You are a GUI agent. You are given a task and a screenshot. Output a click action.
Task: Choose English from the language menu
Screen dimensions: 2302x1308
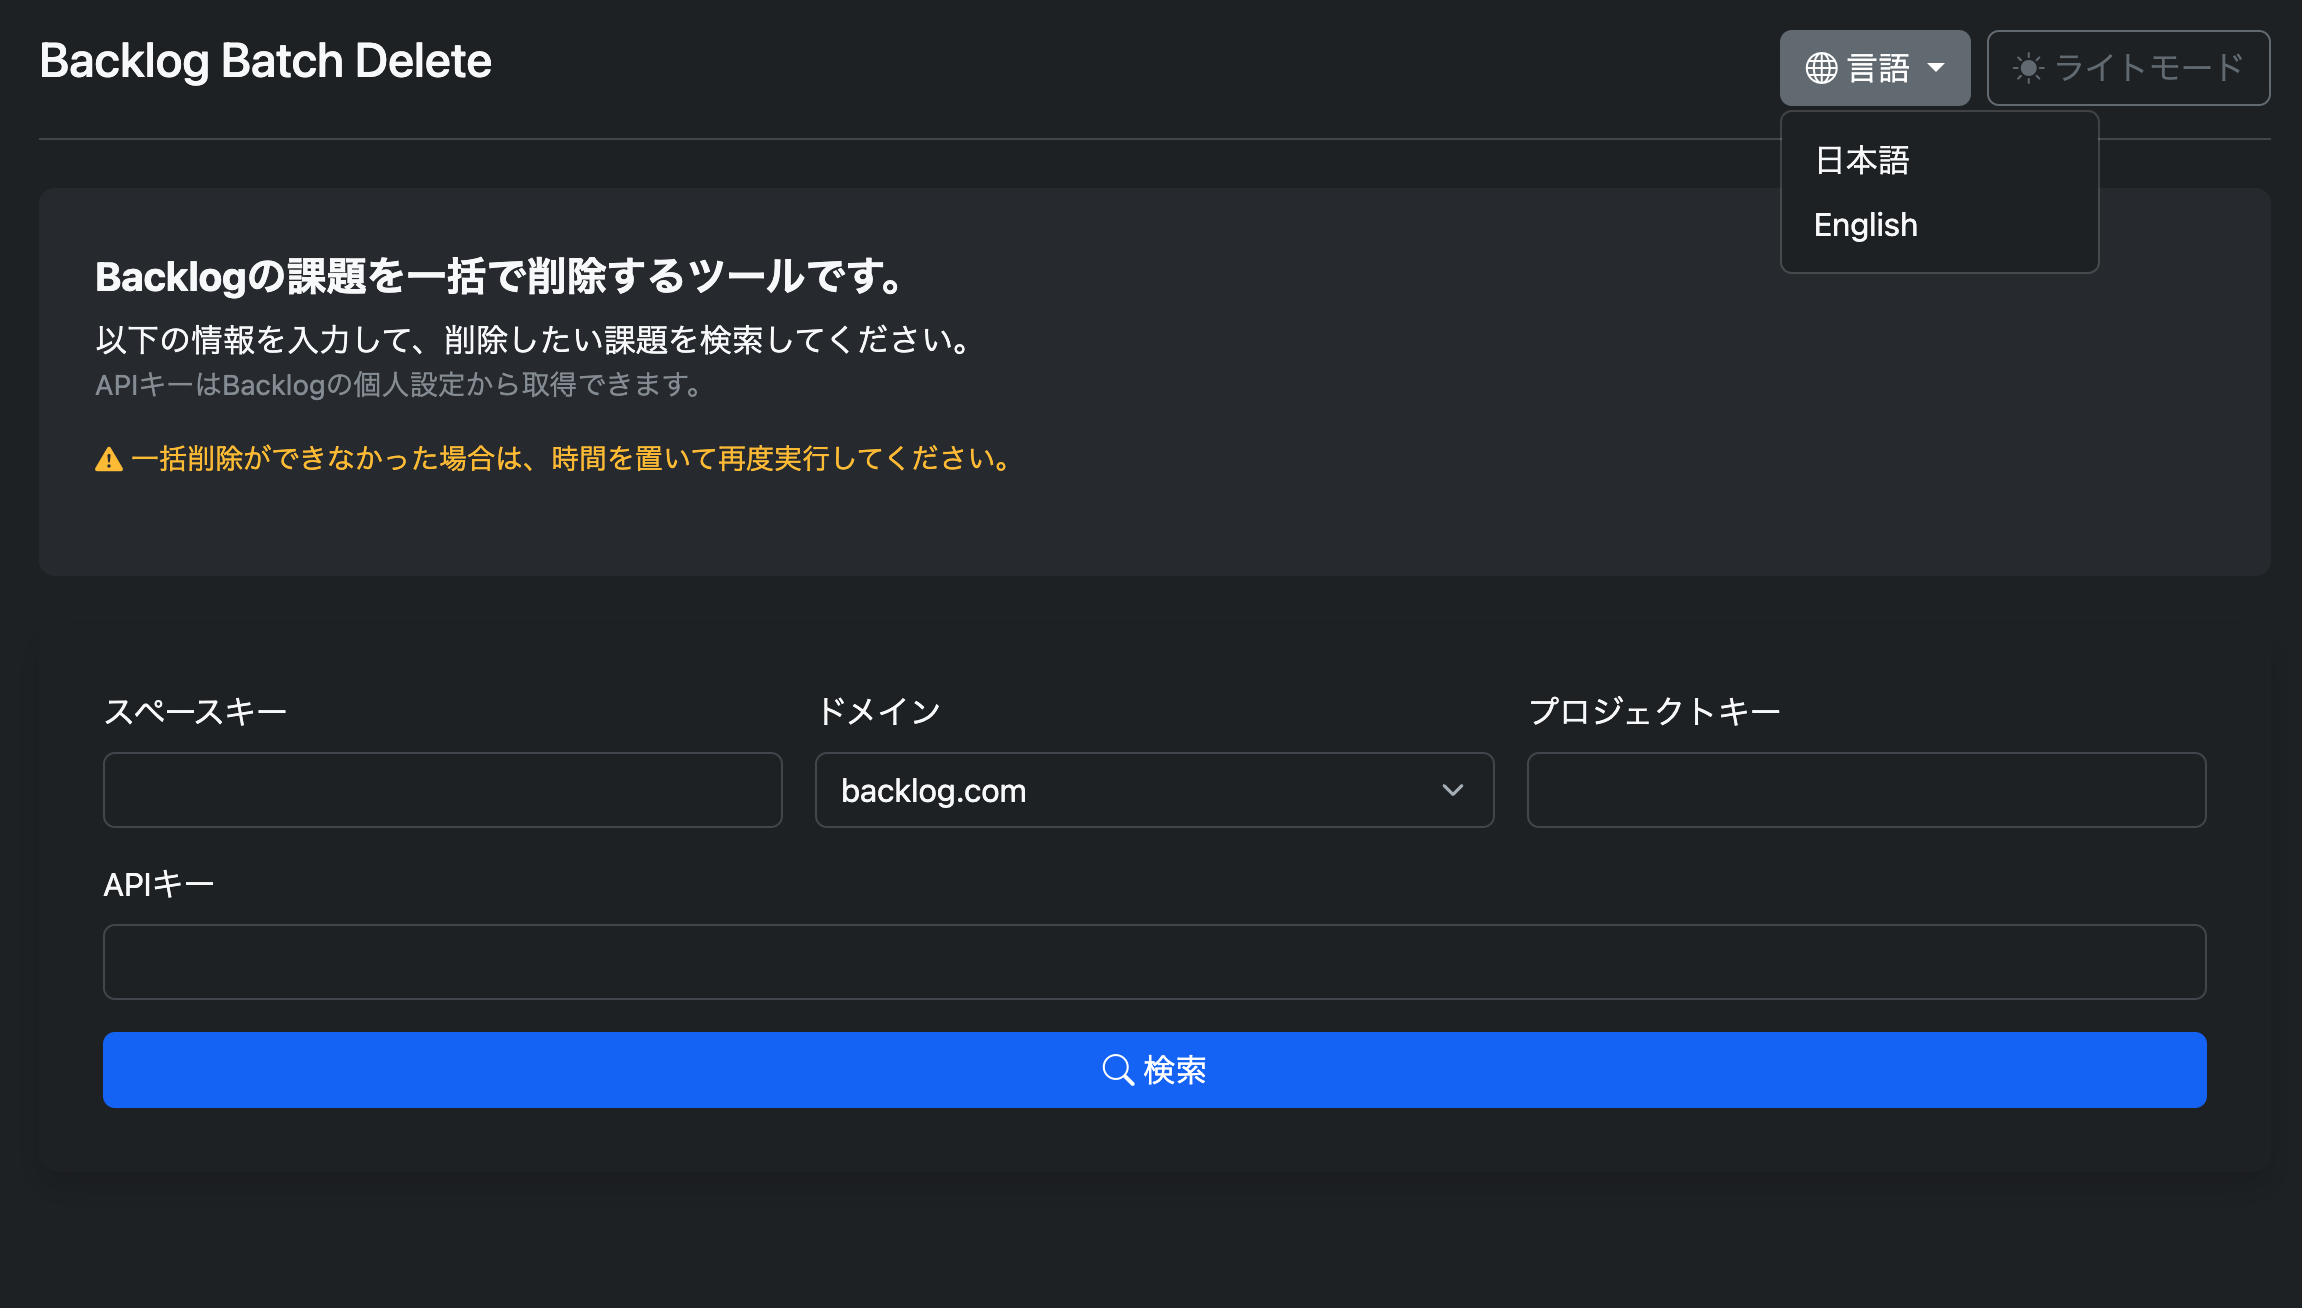[1939, 225]
